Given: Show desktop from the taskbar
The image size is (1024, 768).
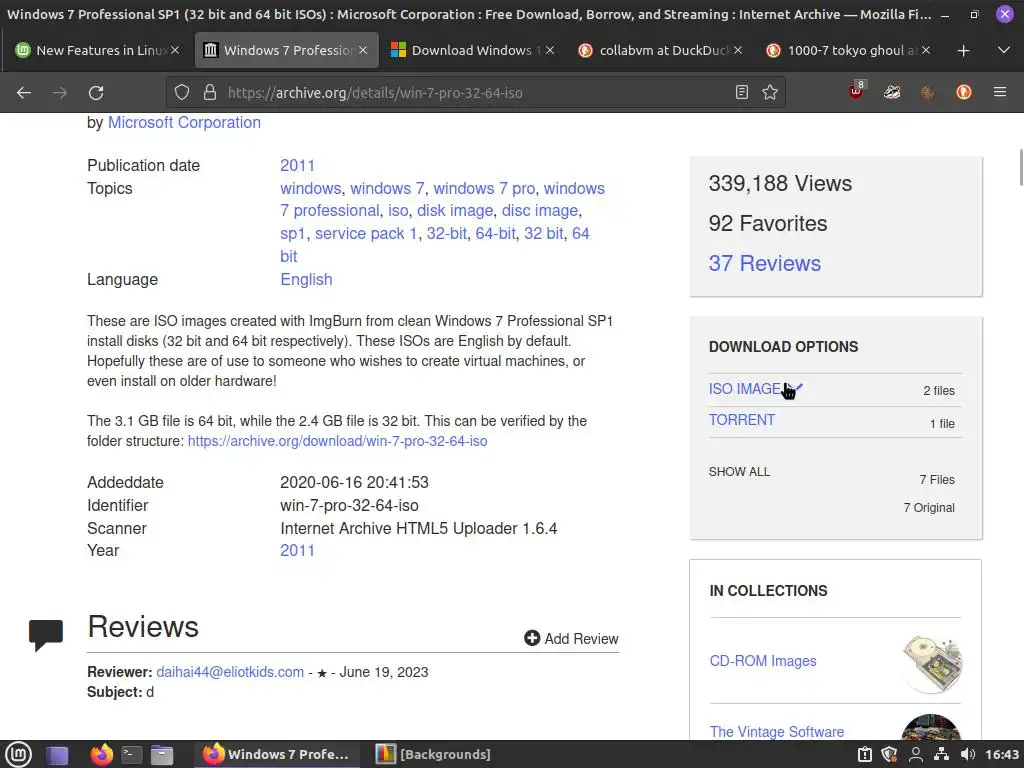Looking at the screenshot, I should click(57, 755).
